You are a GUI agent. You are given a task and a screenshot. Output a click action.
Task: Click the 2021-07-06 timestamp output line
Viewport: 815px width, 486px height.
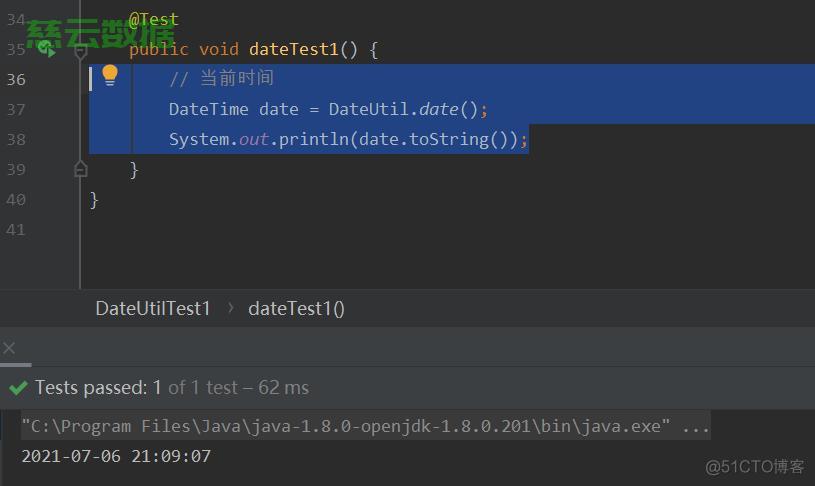(116, 456)
